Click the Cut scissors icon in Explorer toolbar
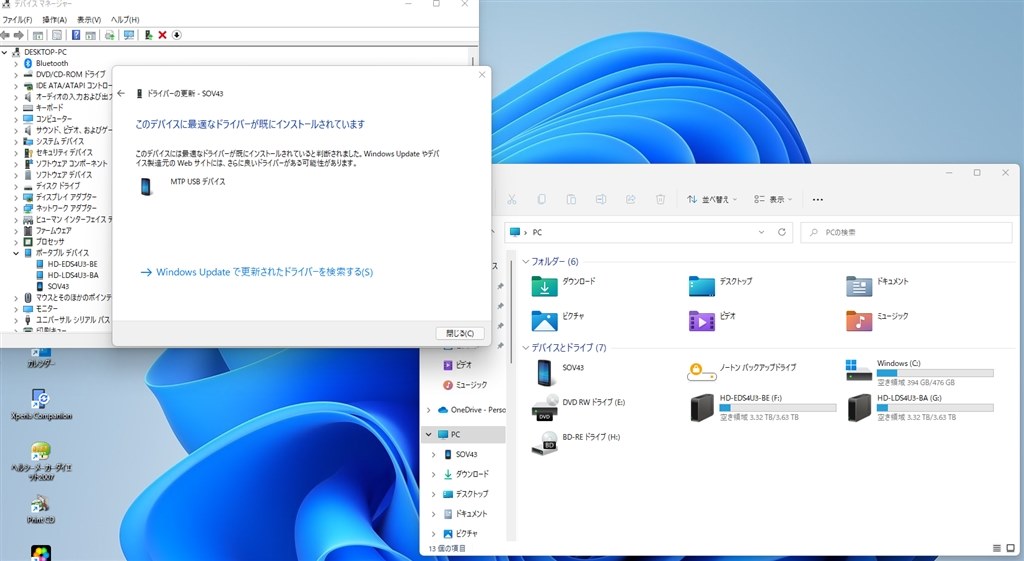Screen dimensions: 1024x561 512,199
